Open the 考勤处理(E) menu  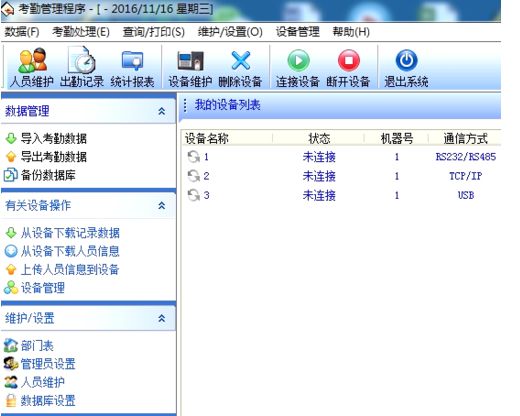81,32
